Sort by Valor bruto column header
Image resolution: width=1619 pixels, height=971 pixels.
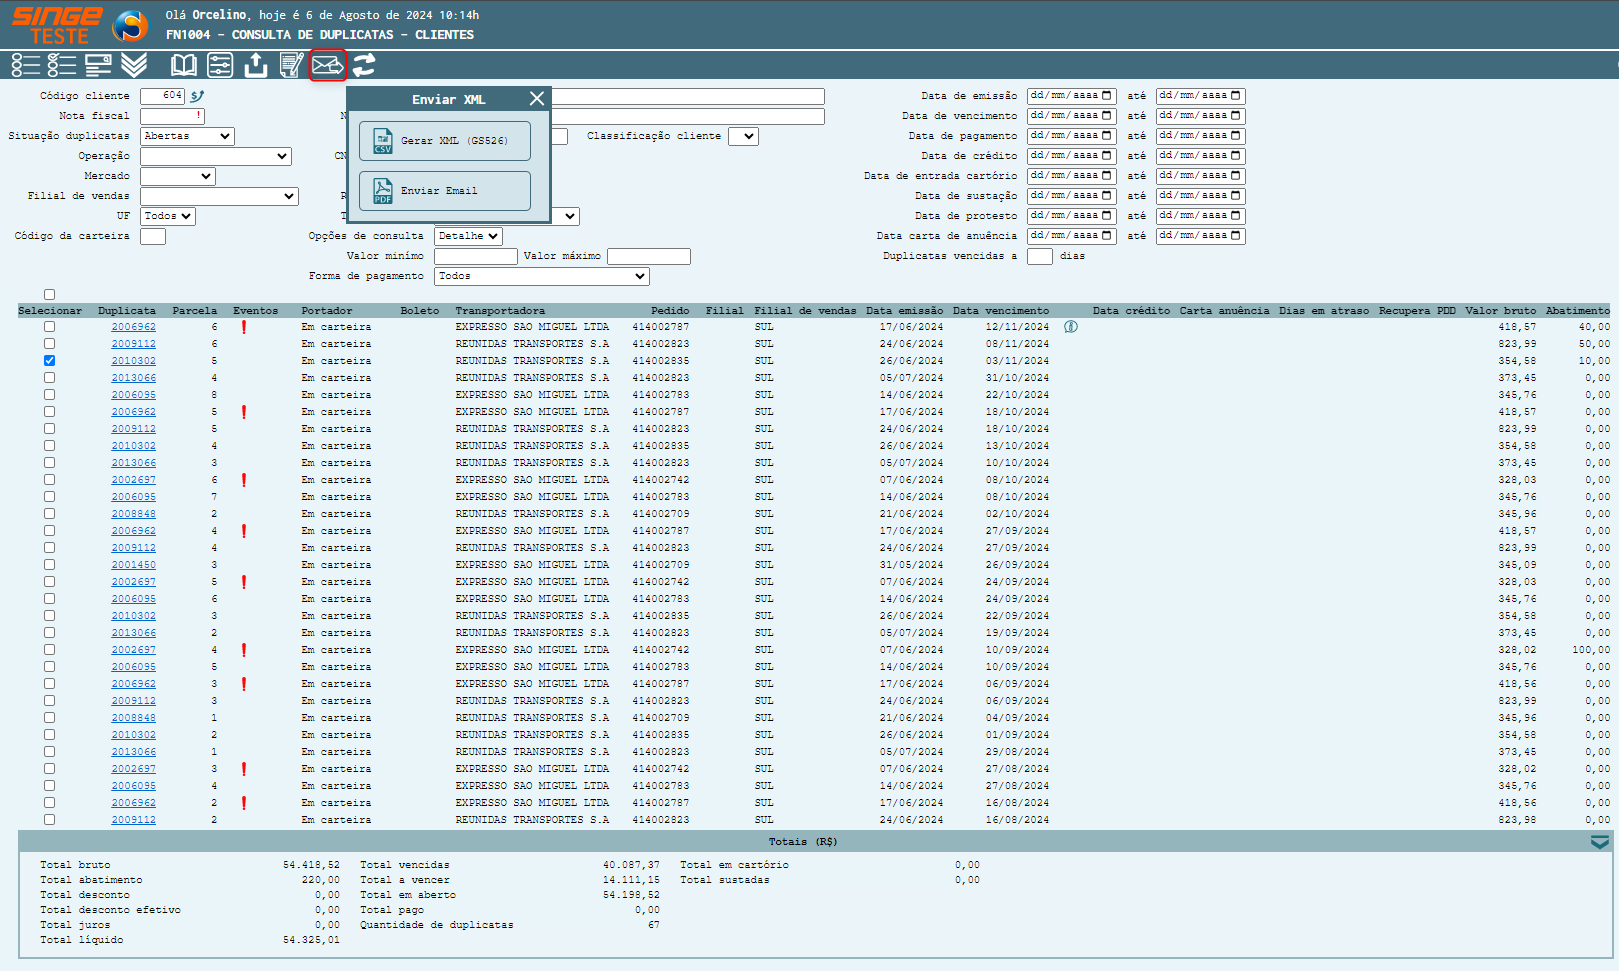pos(1501,311)
